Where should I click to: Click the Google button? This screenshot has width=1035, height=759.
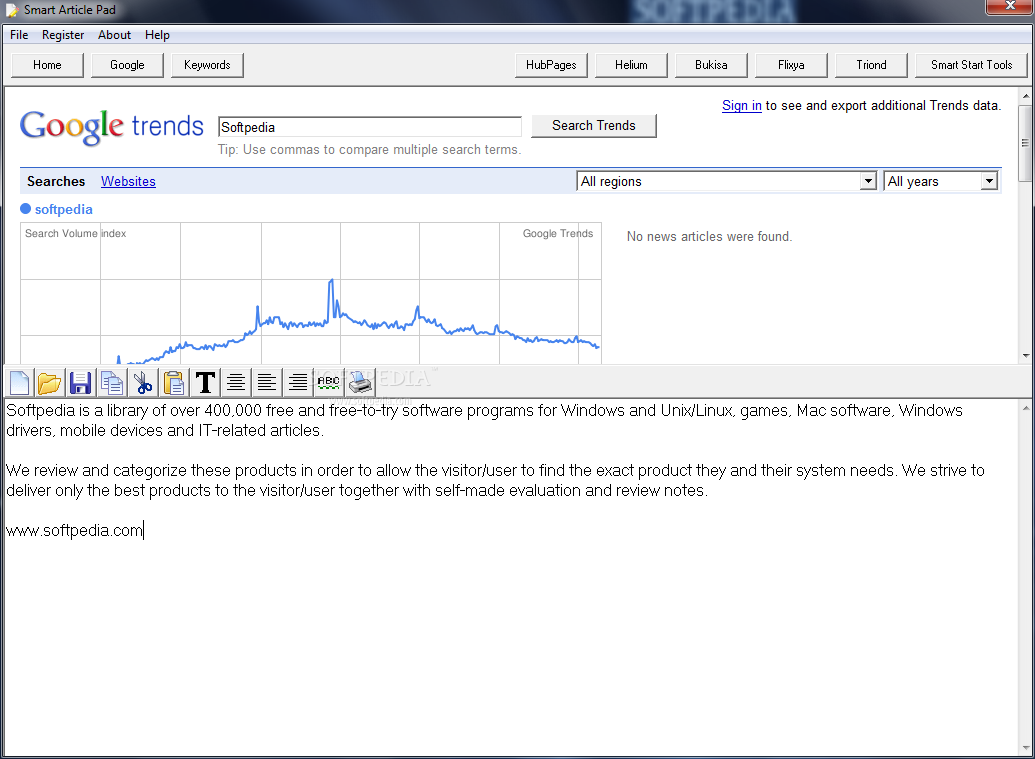(127, 65)
